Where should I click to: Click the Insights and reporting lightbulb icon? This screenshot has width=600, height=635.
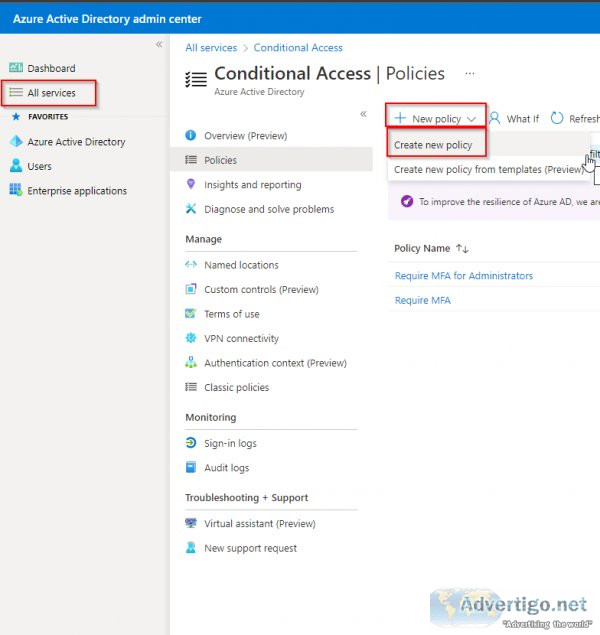pyautogui.click(x=191, y=184)
